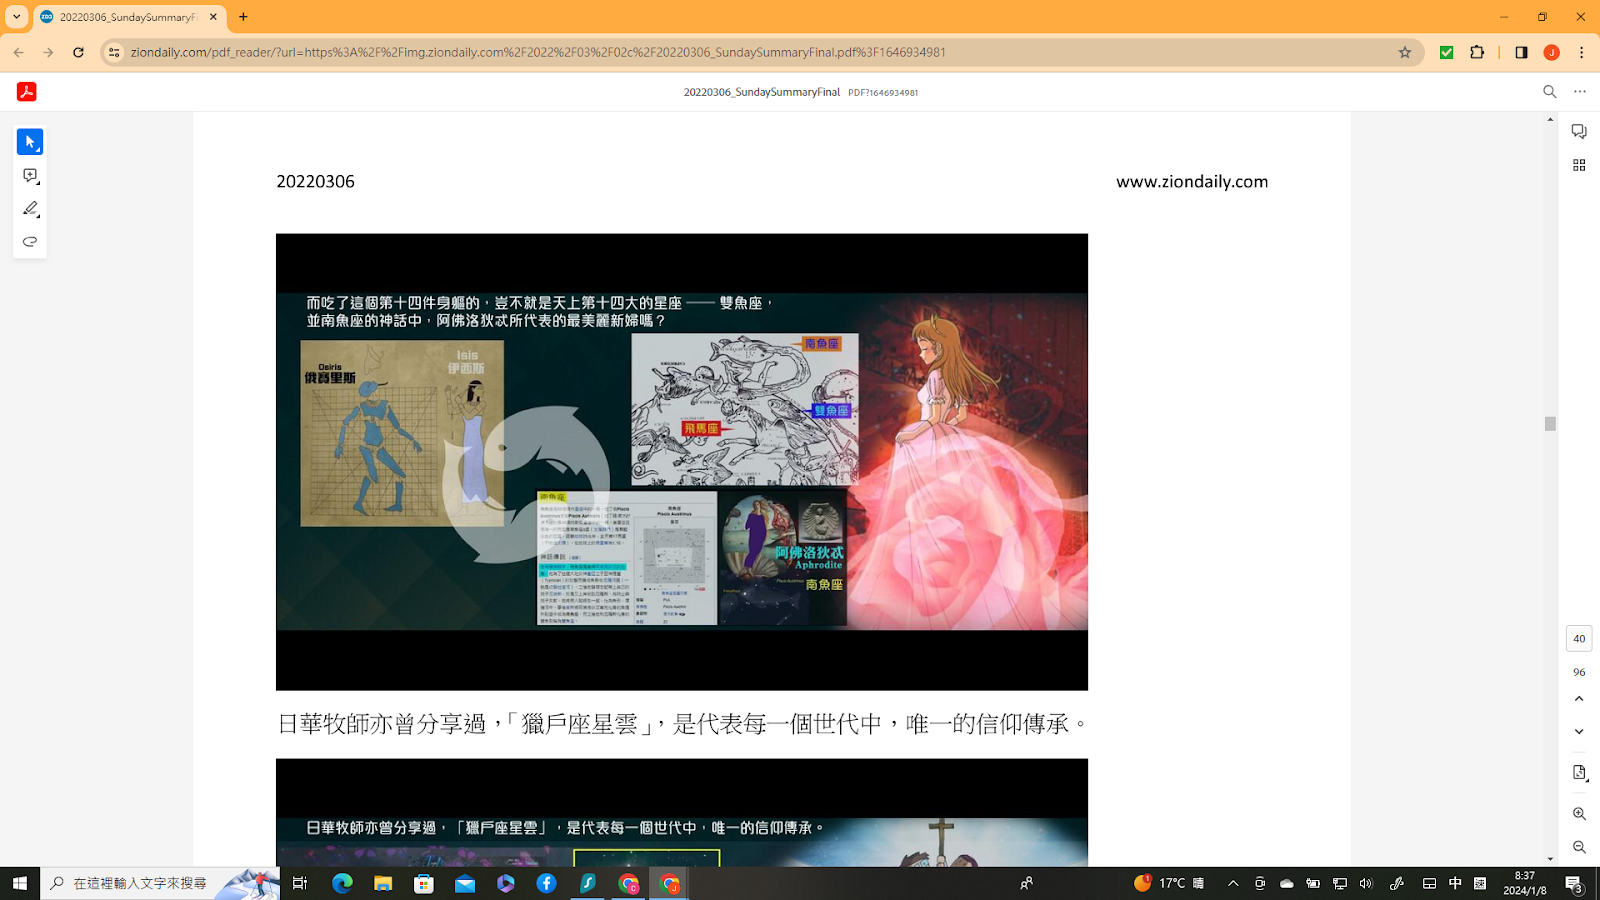The width and height of the screenshot is (1600, 900).
Task: Open File Explorer from taskbar
Action: click(383, 883)
